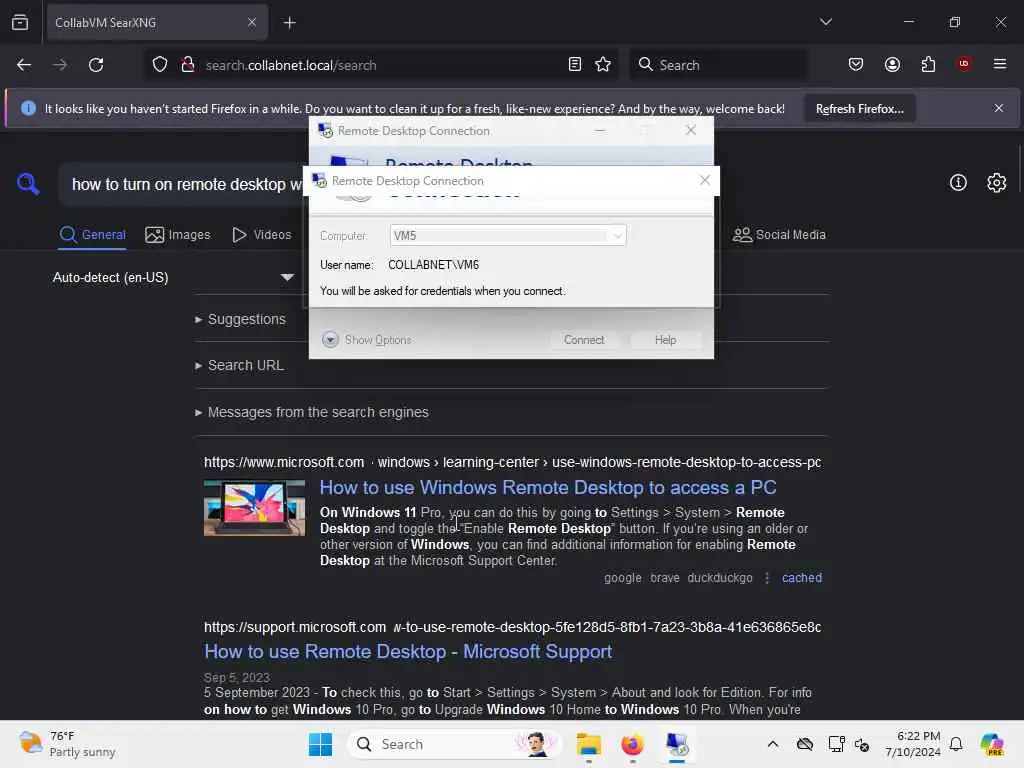Image resolution: width=1024 pixels, height=768 pixels.
Task: Click the duckduckgo engine label on first result
Action: click(720, 578)
